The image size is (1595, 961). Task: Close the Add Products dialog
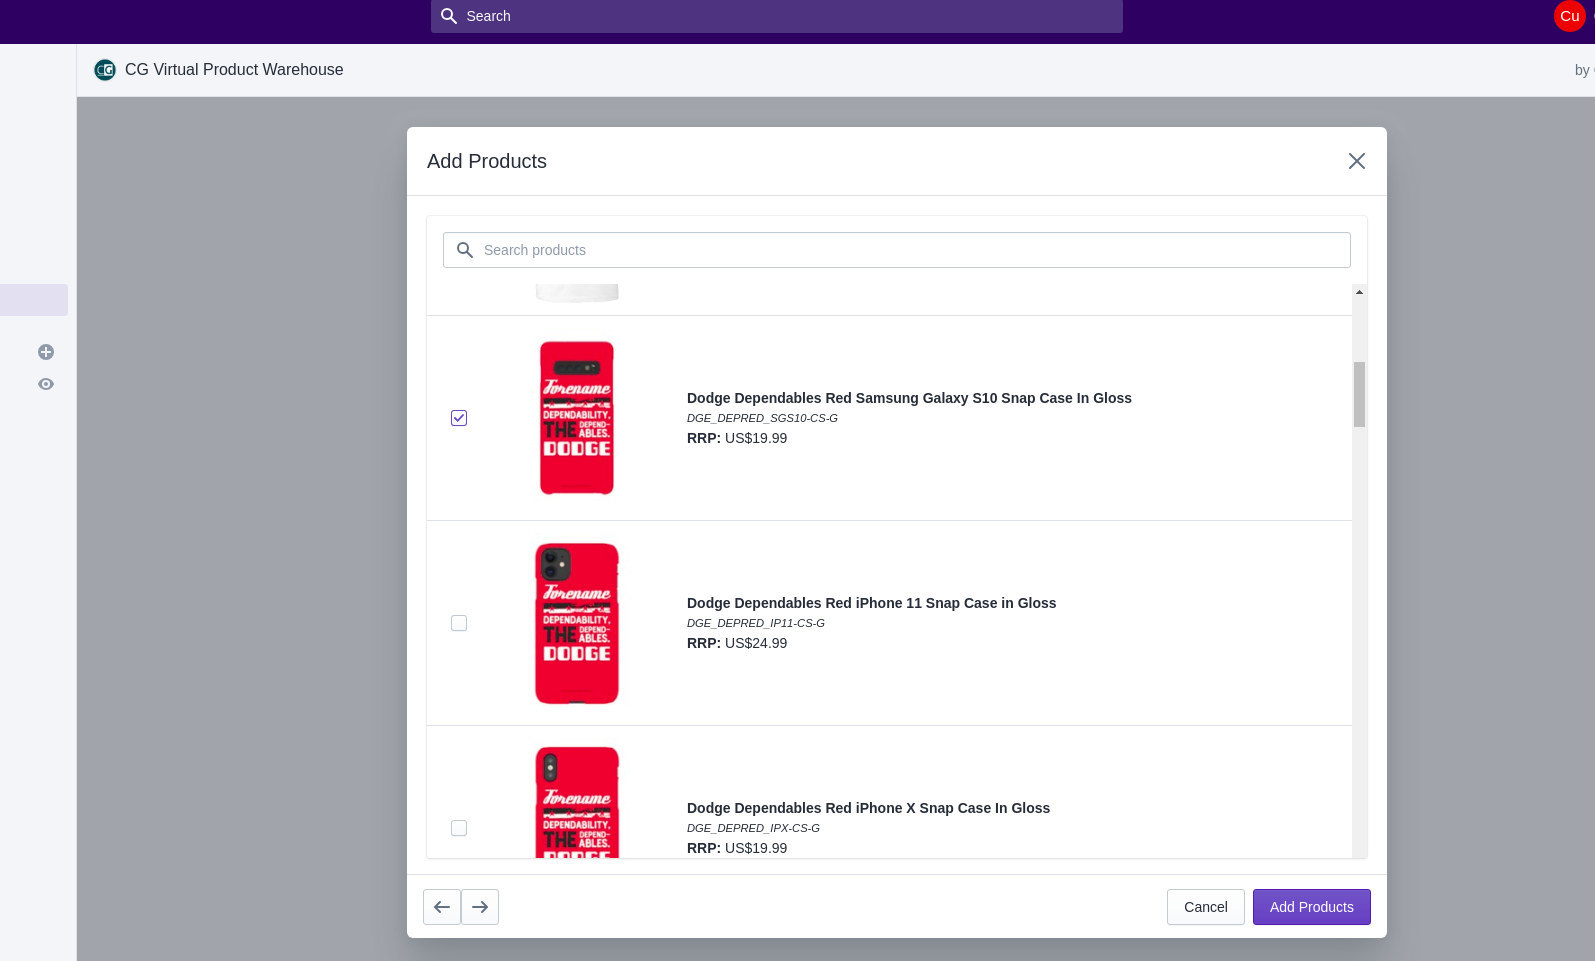coord(1357,161)
